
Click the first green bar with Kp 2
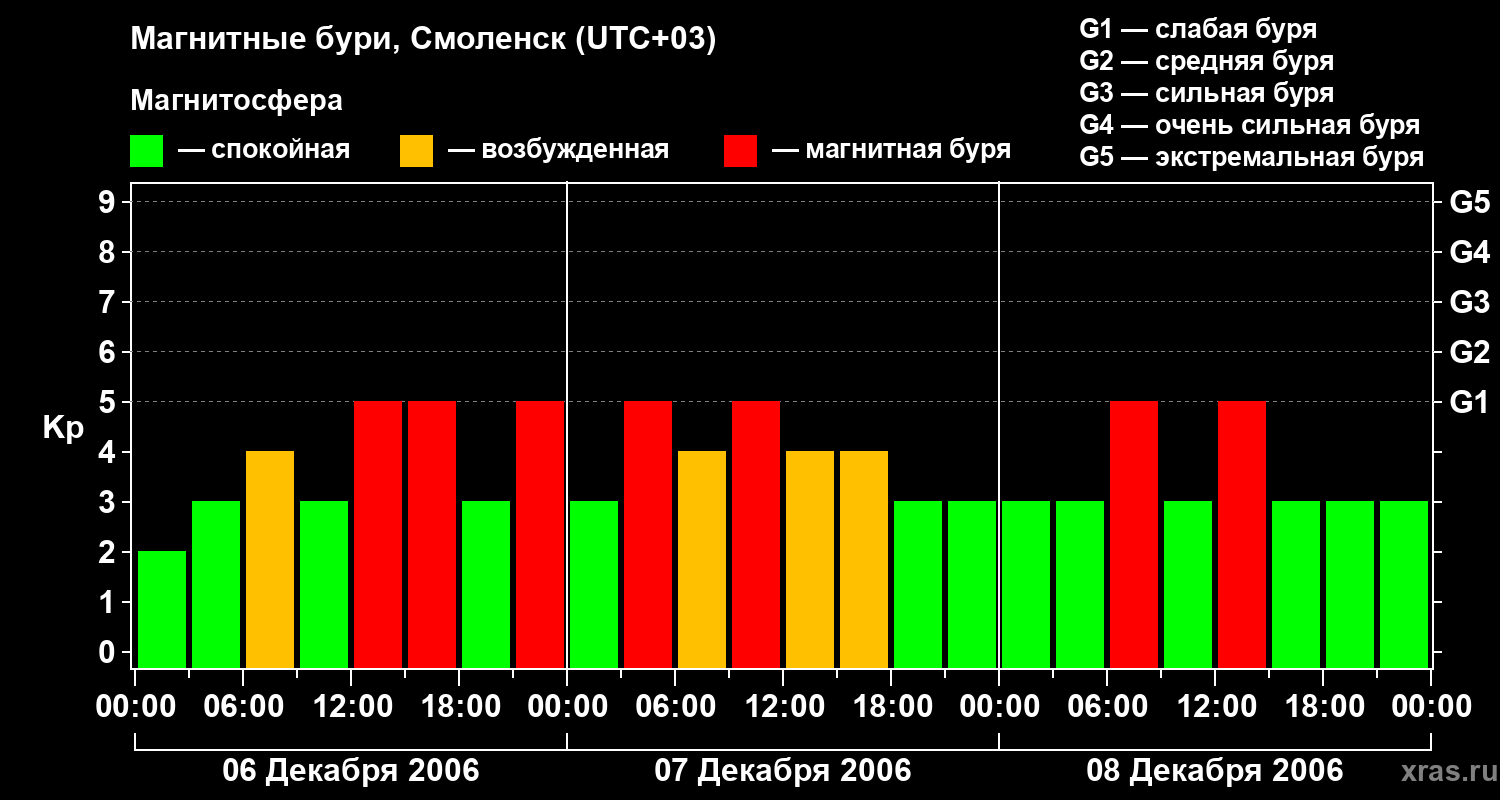tap(162, 609)
